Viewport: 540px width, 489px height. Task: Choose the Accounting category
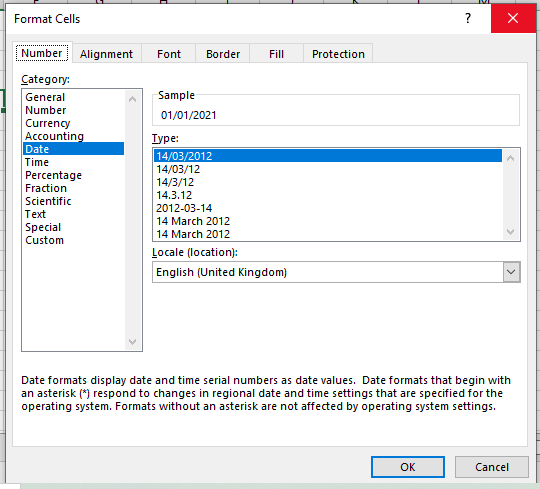coord(73,136)
